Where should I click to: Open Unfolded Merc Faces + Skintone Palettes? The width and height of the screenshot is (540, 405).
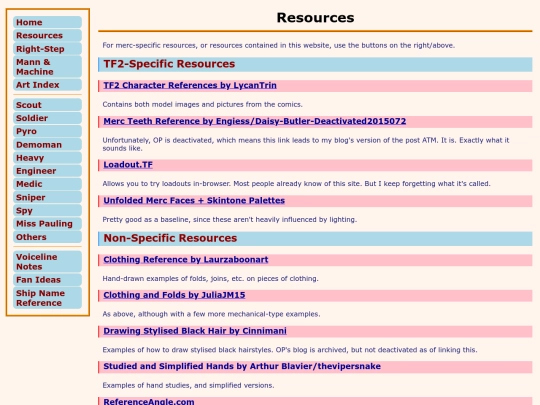pos(194,200)
